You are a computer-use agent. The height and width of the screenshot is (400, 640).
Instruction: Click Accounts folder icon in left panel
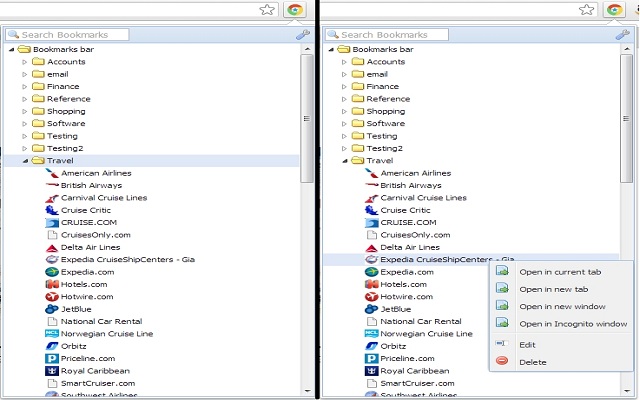coord(38,62)
